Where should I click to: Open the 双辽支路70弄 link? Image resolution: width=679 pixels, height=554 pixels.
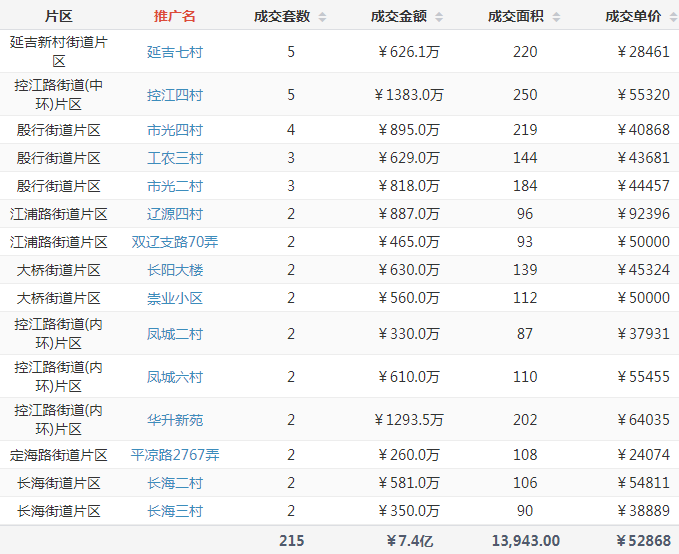(x=175, y=242)
